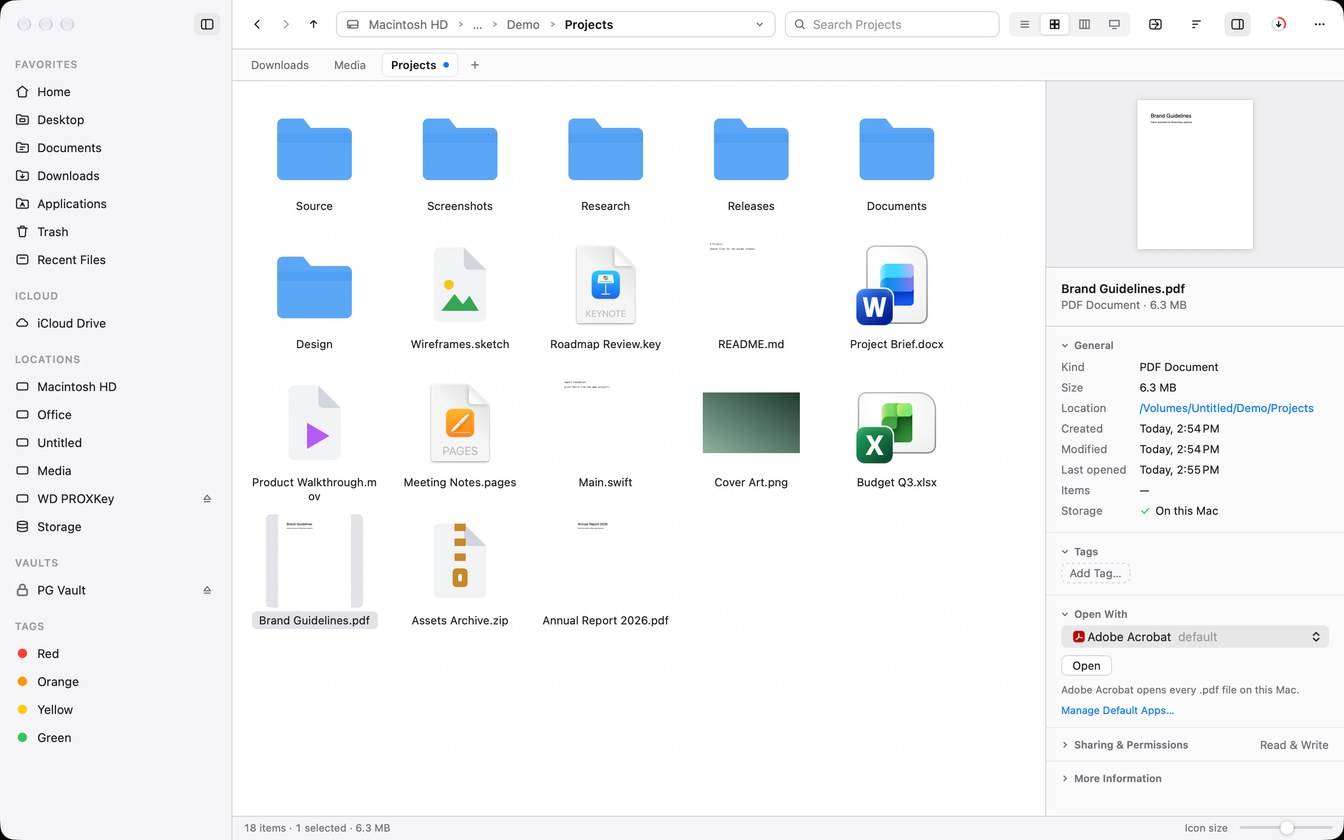Collapse the Open With section
1344x840 pixels.
[1065, 614]
